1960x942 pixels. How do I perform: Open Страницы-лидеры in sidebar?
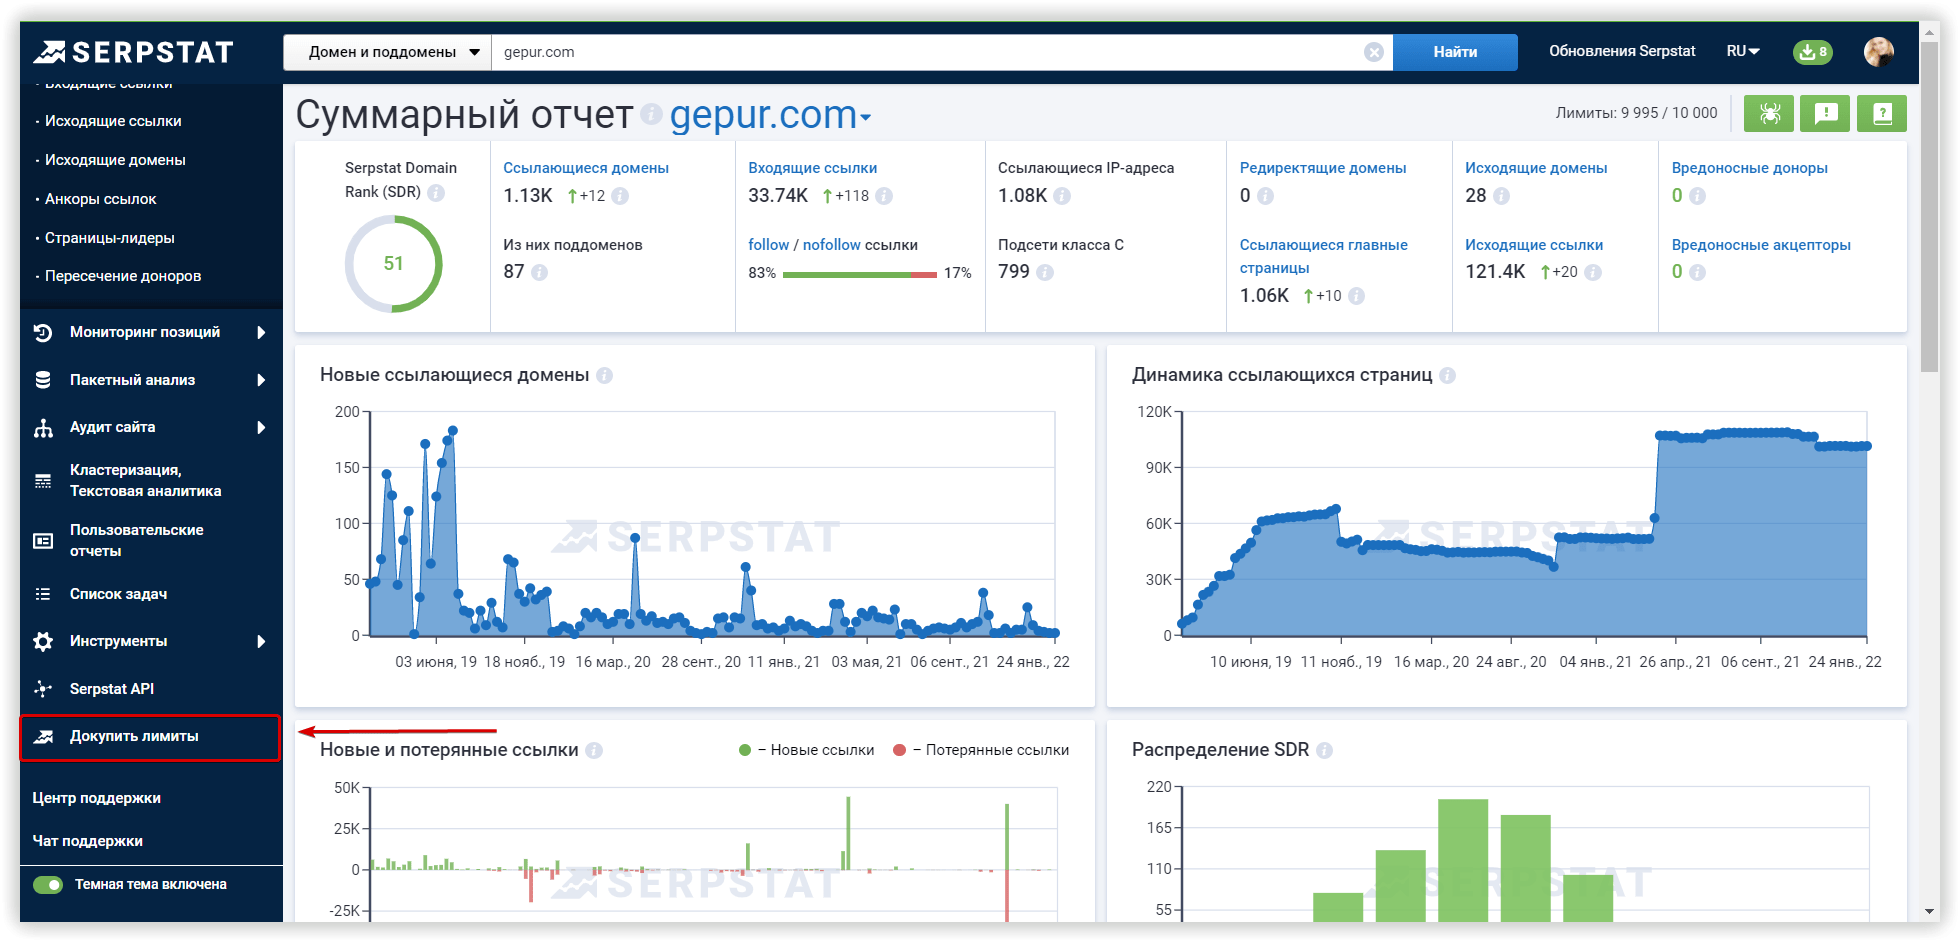(110, 238)
